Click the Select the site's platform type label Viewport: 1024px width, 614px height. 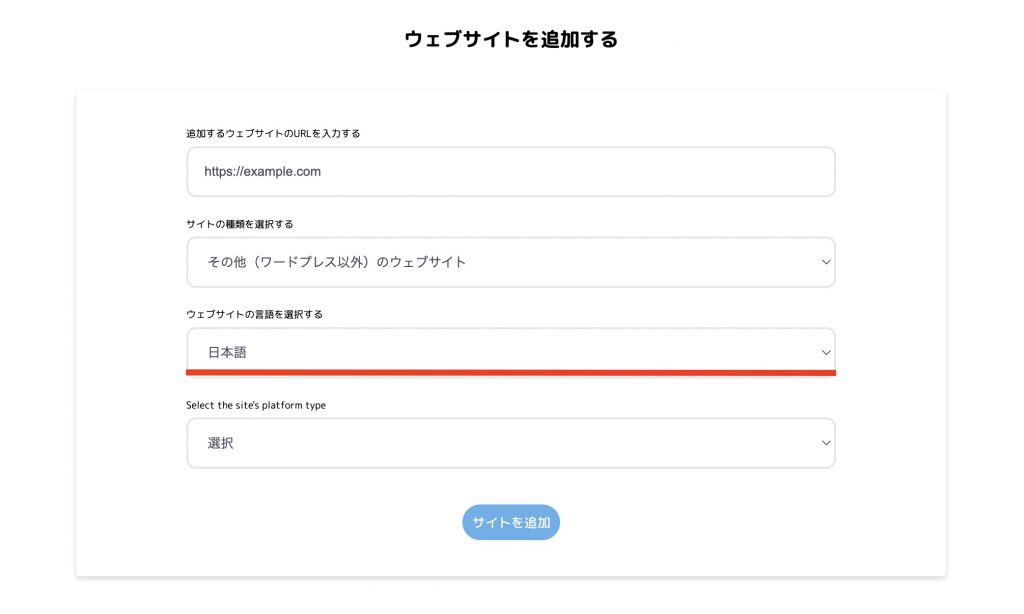(256, 405)
